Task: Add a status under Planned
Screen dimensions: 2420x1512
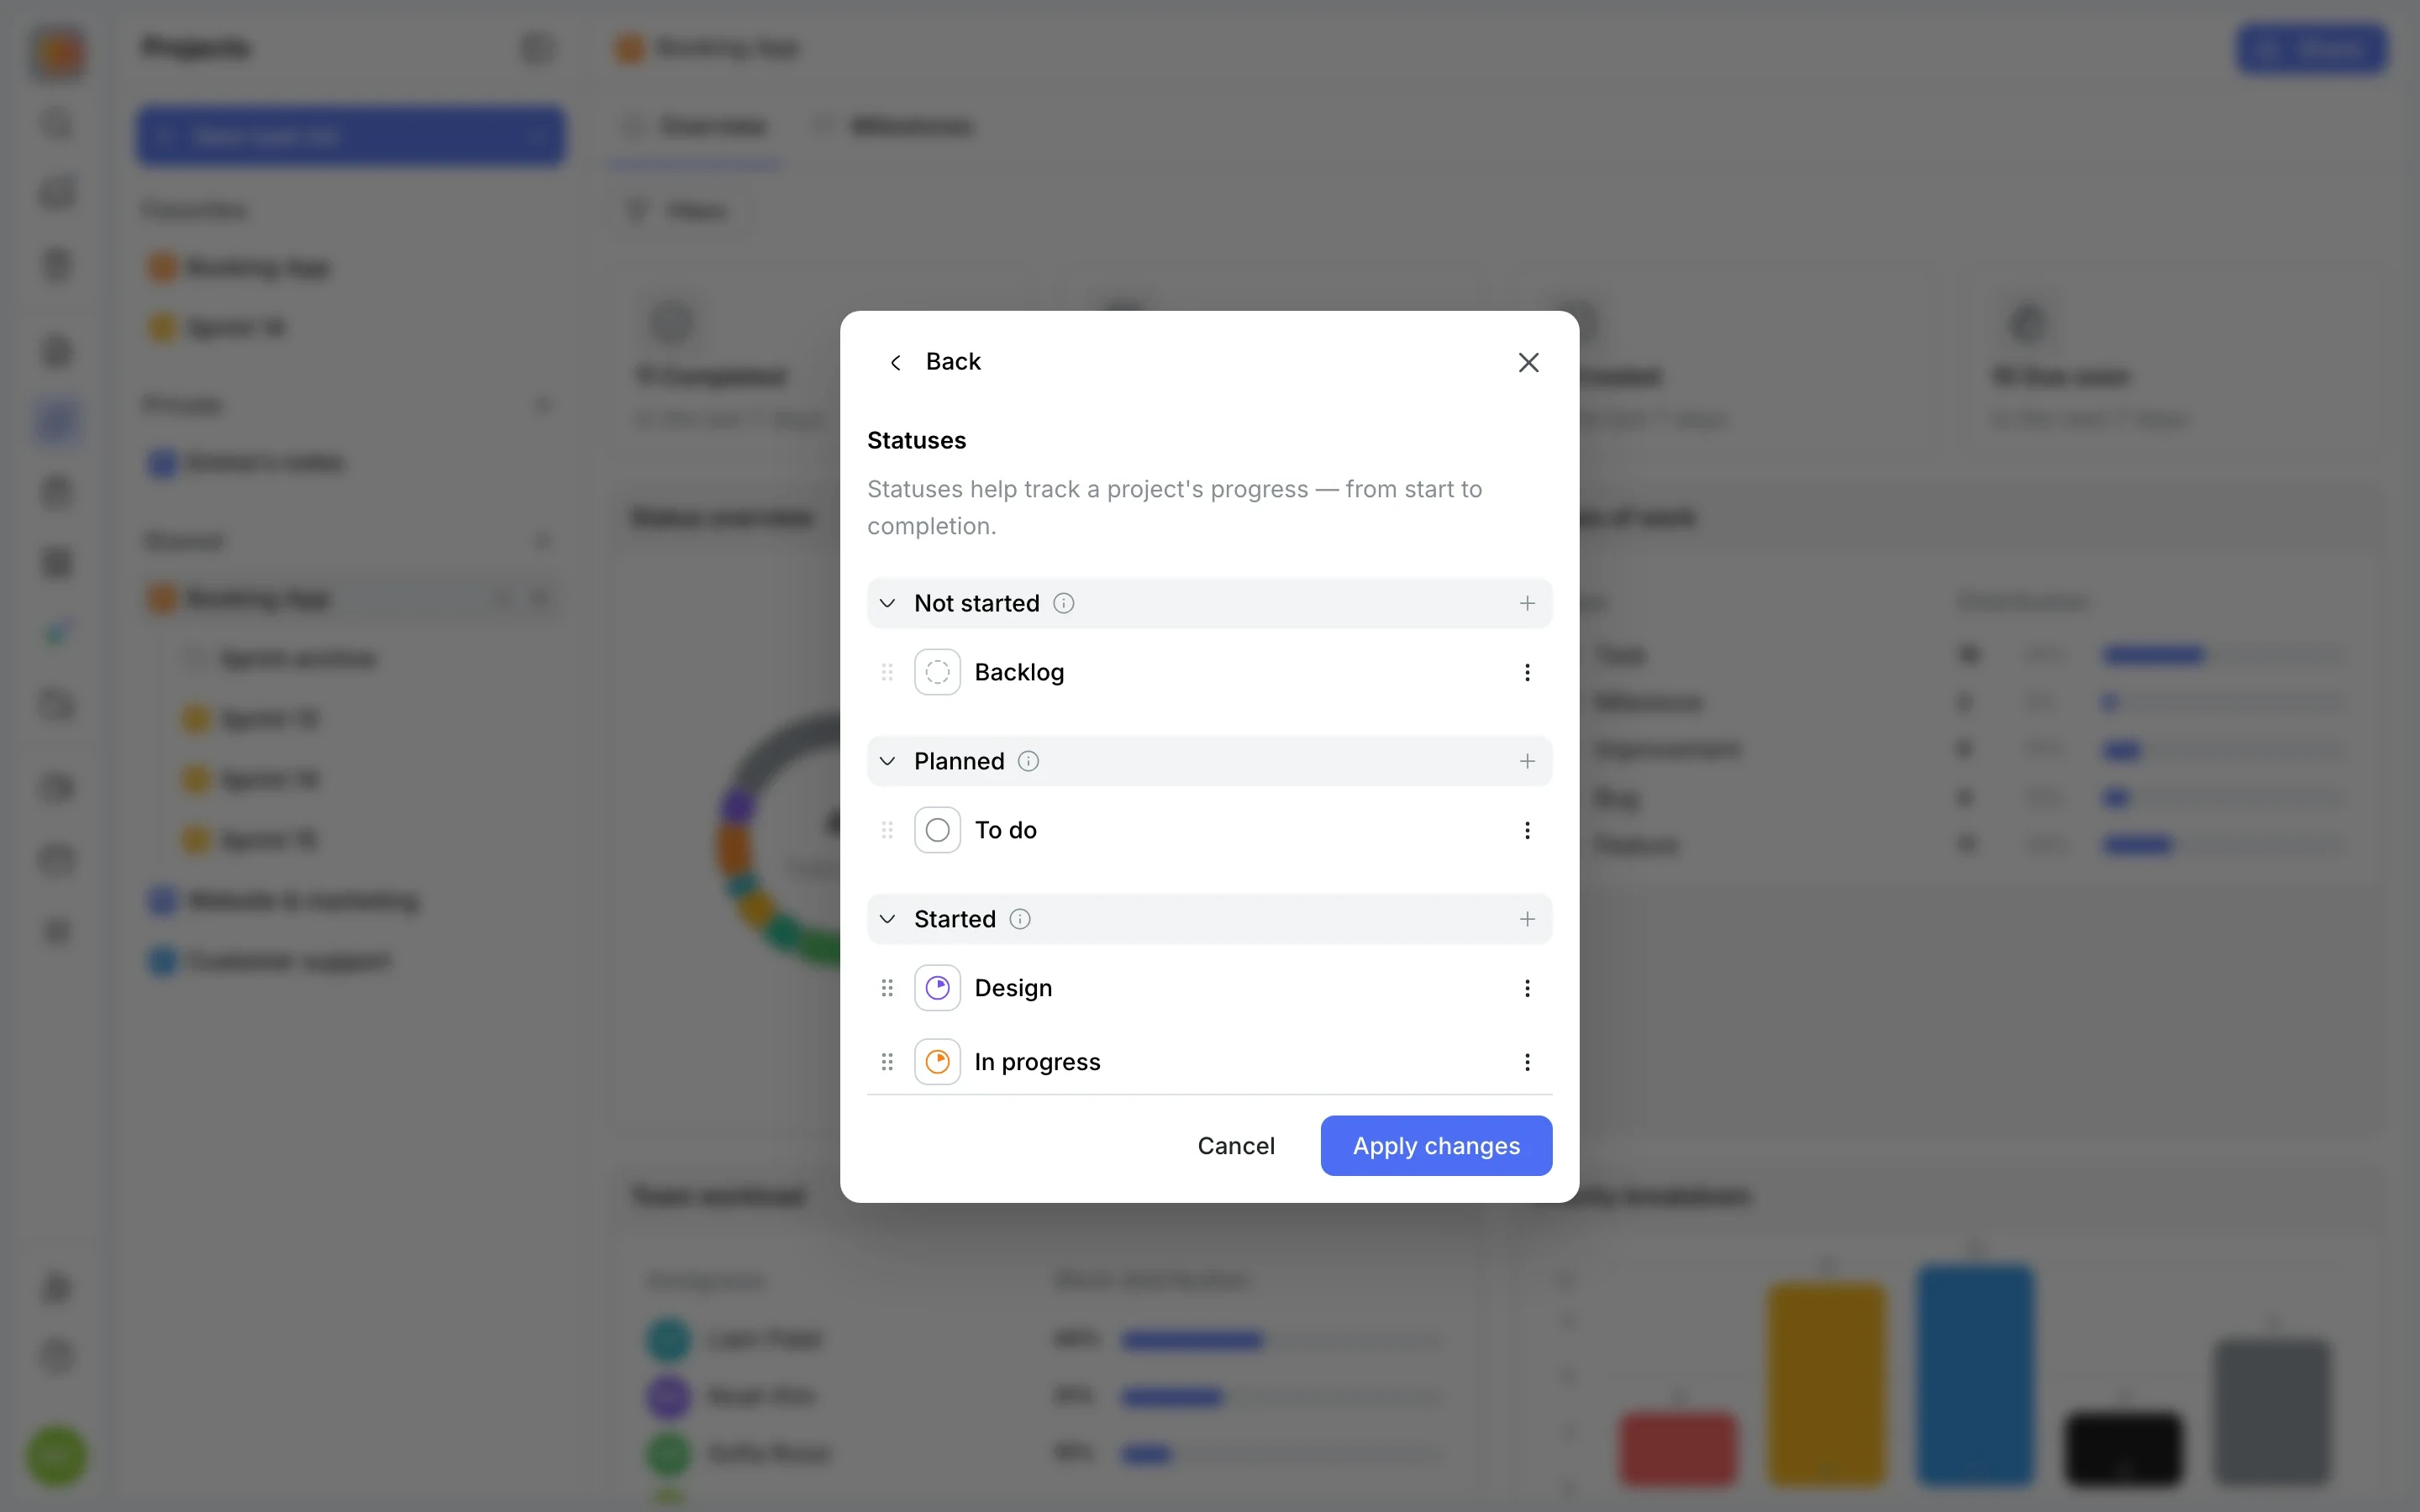Action: click(1527, 761)
